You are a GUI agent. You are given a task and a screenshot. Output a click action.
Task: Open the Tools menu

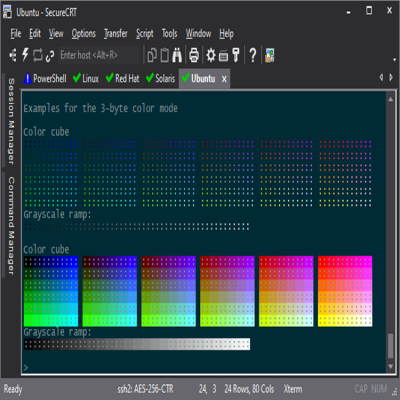coord(169,34)
